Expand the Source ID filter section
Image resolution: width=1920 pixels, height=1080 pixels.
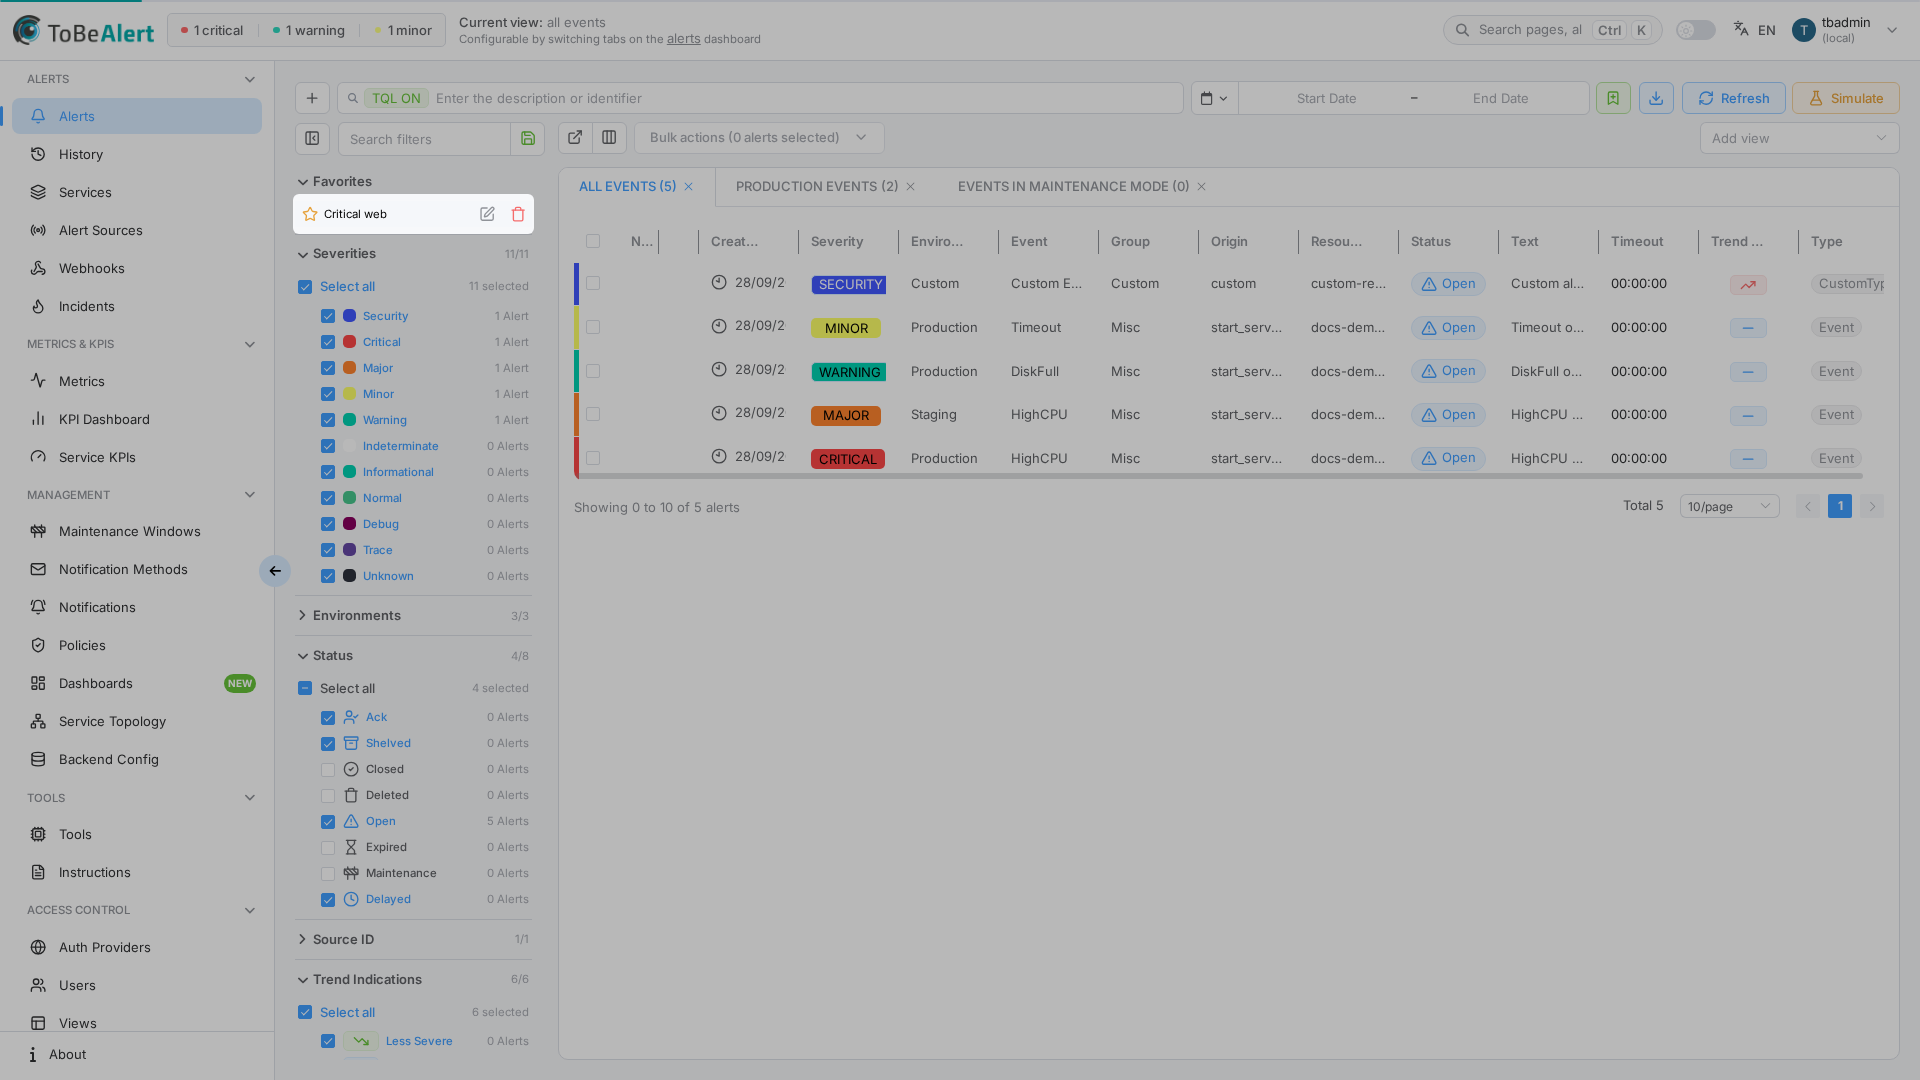[413, 940]
